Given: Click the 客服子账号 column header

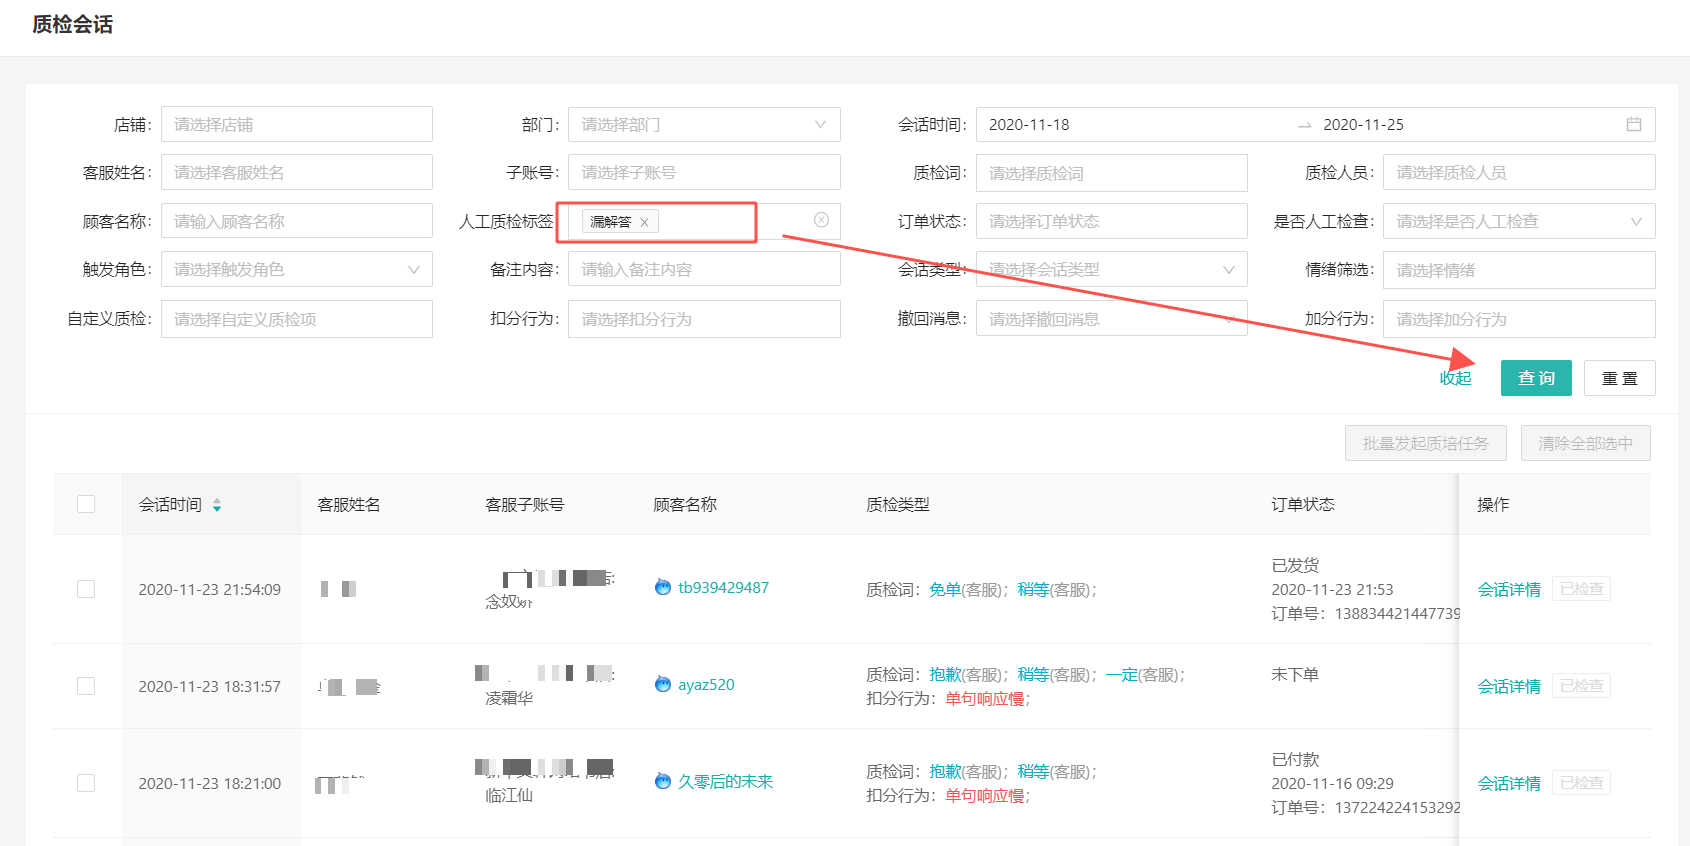Looking at the screenshot, I should pos(525,504).
